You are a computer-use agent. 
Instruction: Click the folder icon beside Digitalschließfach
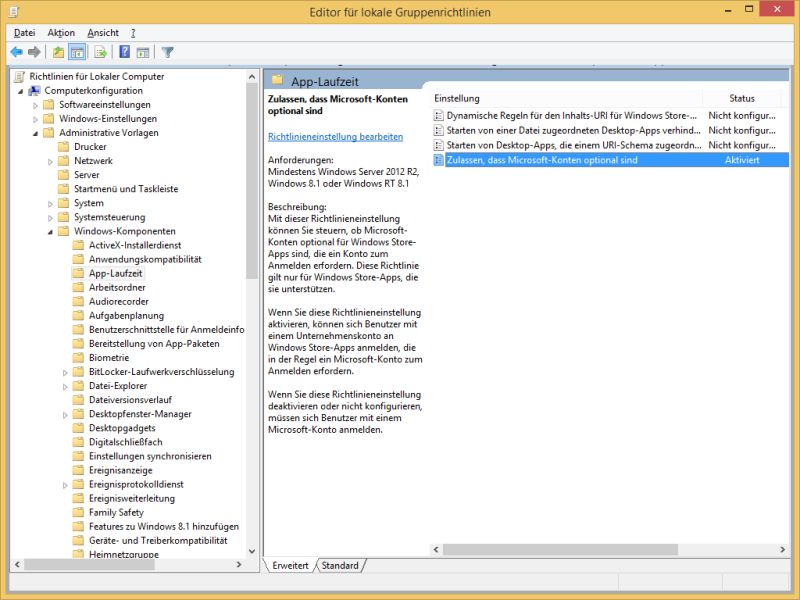coord(78,442)
